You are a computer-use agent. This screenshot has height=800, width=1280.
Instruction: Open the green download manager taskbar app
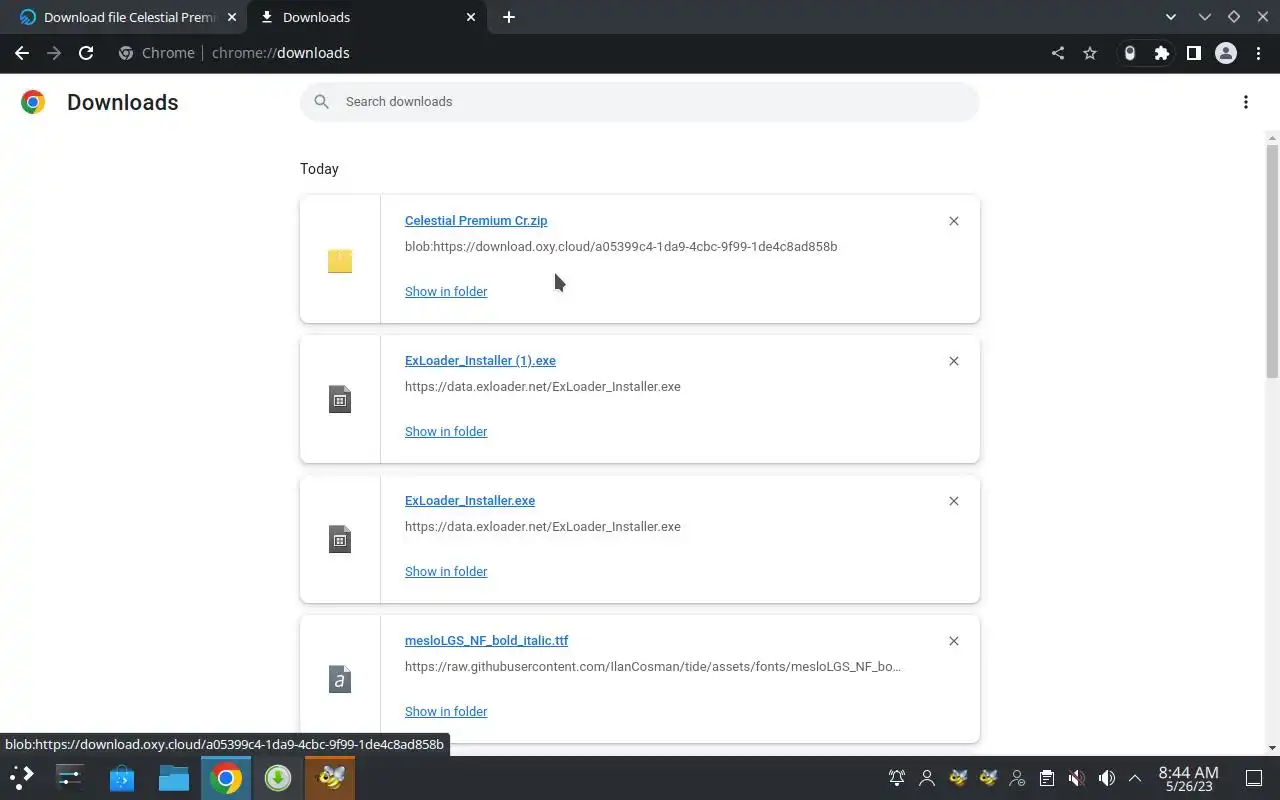coord(278,777)
